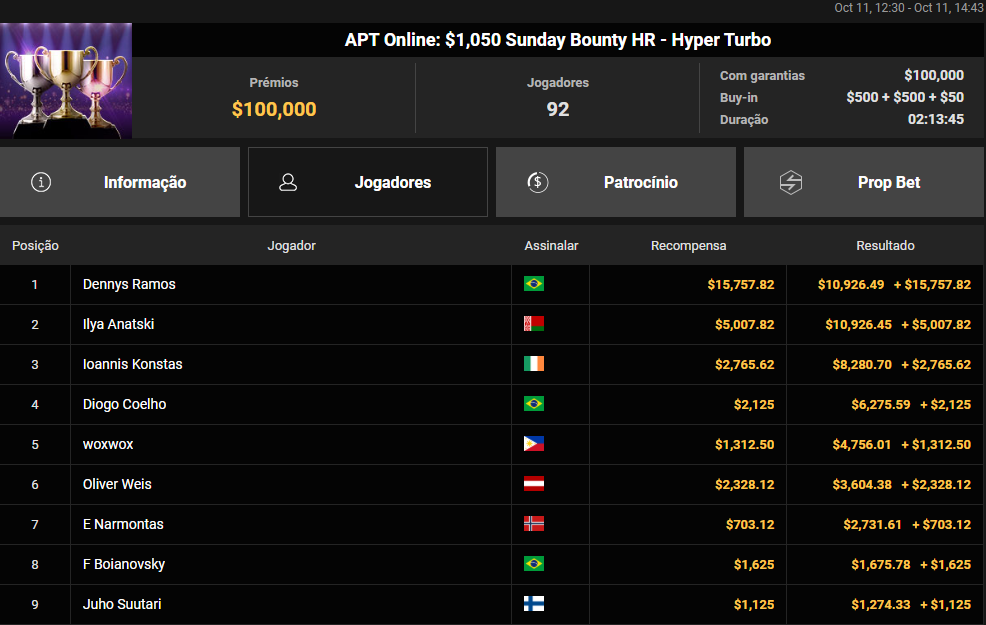This screenshot has width=986, height=625.
Task: Click Finland flag beside Juho Suutari
Action: tap(534, 604)
